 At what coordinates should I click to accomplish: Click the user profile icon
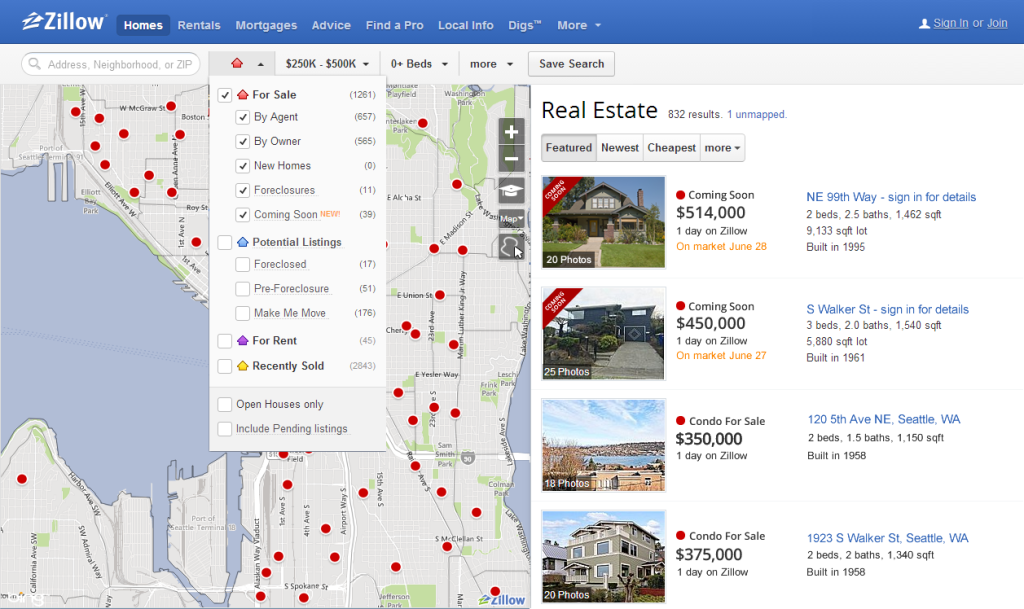pyautogui.click(x=924, y=24)
